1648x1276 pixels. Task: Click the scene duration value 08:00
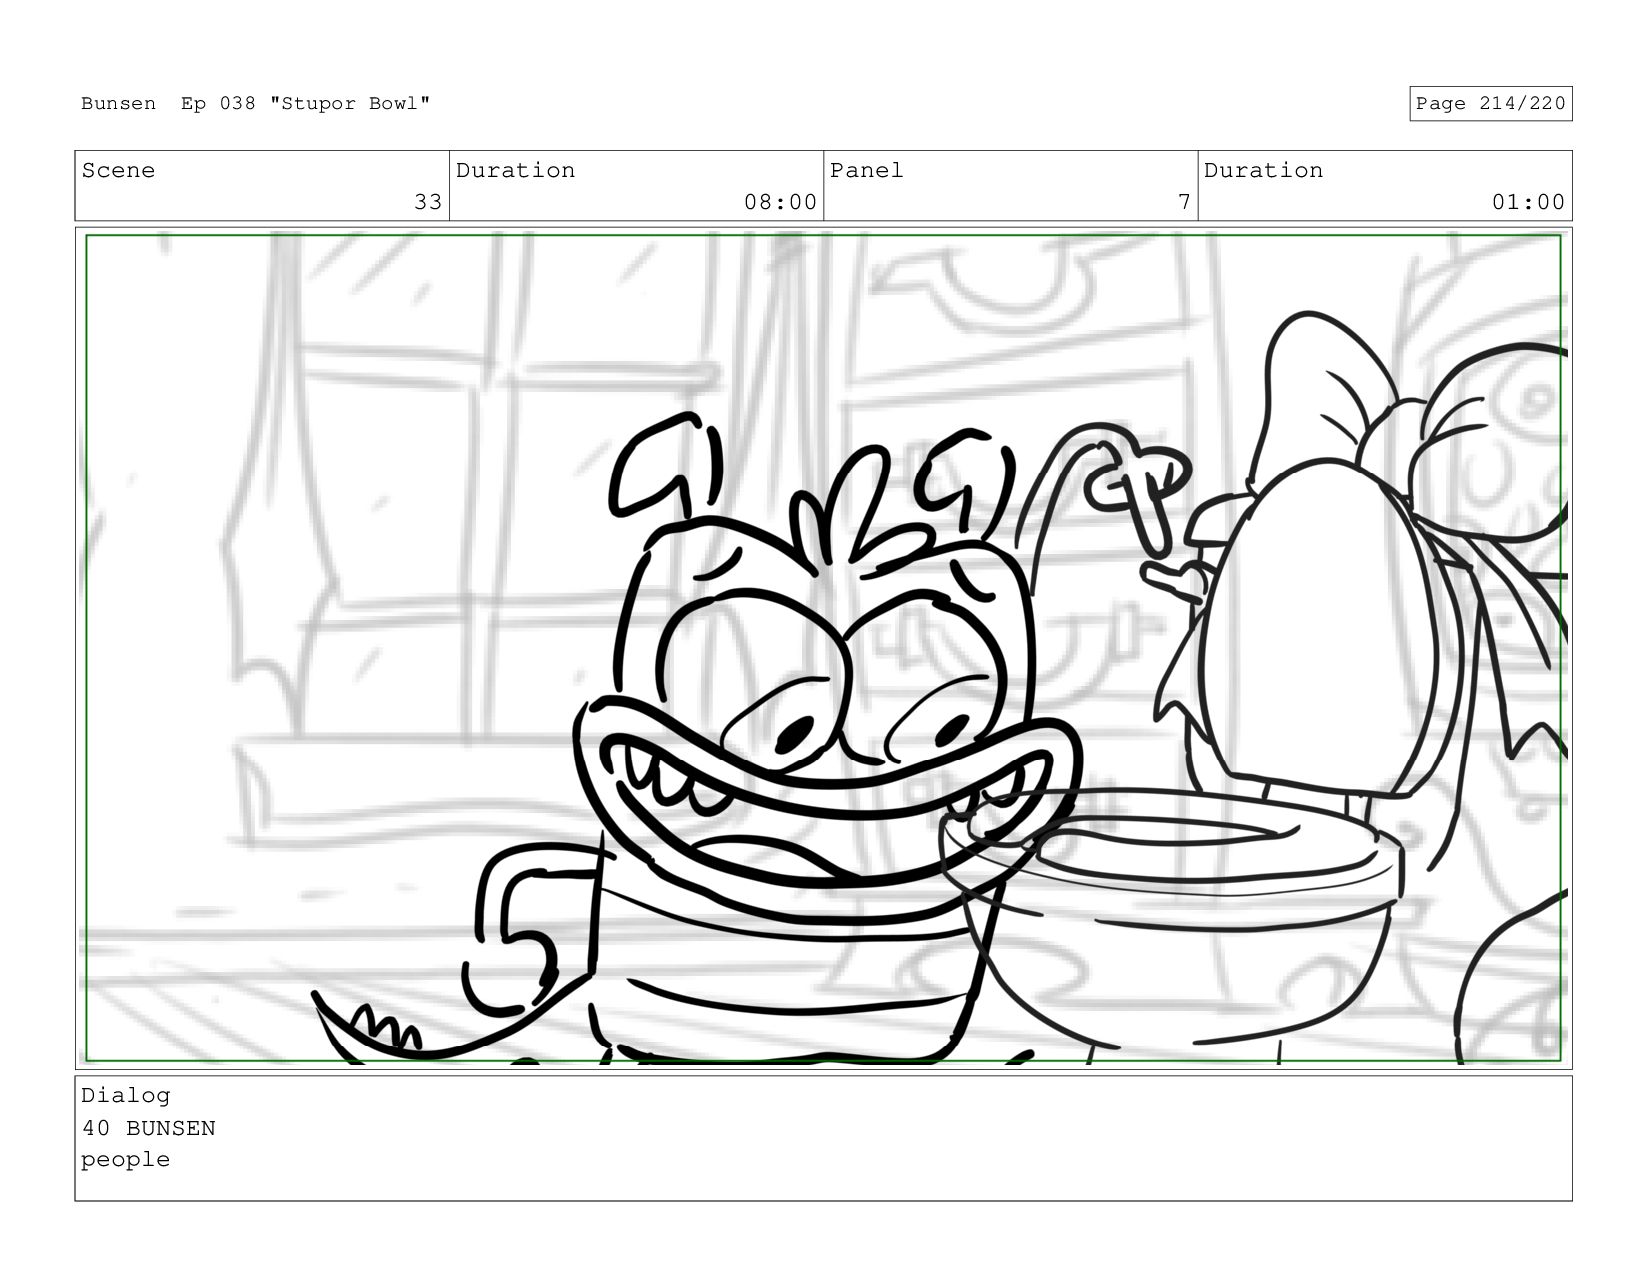pos(780,202)
